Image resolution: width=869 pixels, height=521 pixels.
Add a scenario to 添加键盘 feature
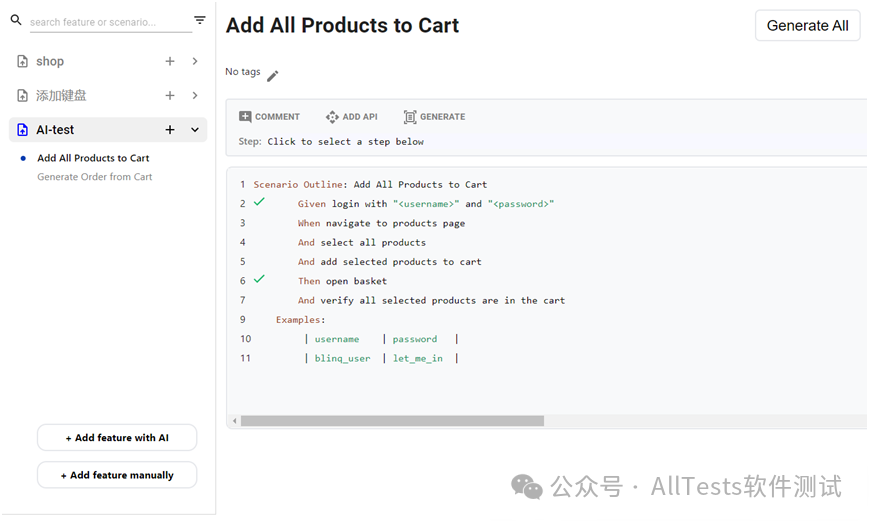point(170,95)
